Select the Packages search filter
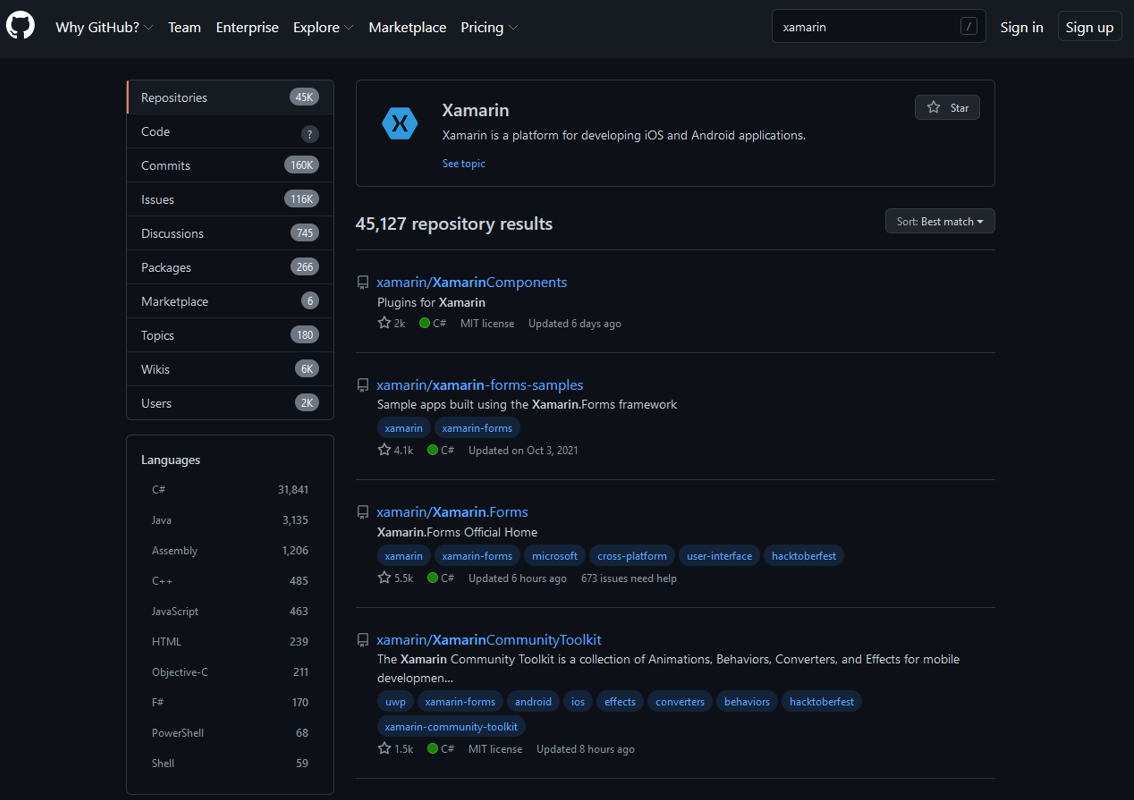 pos(230,267)
